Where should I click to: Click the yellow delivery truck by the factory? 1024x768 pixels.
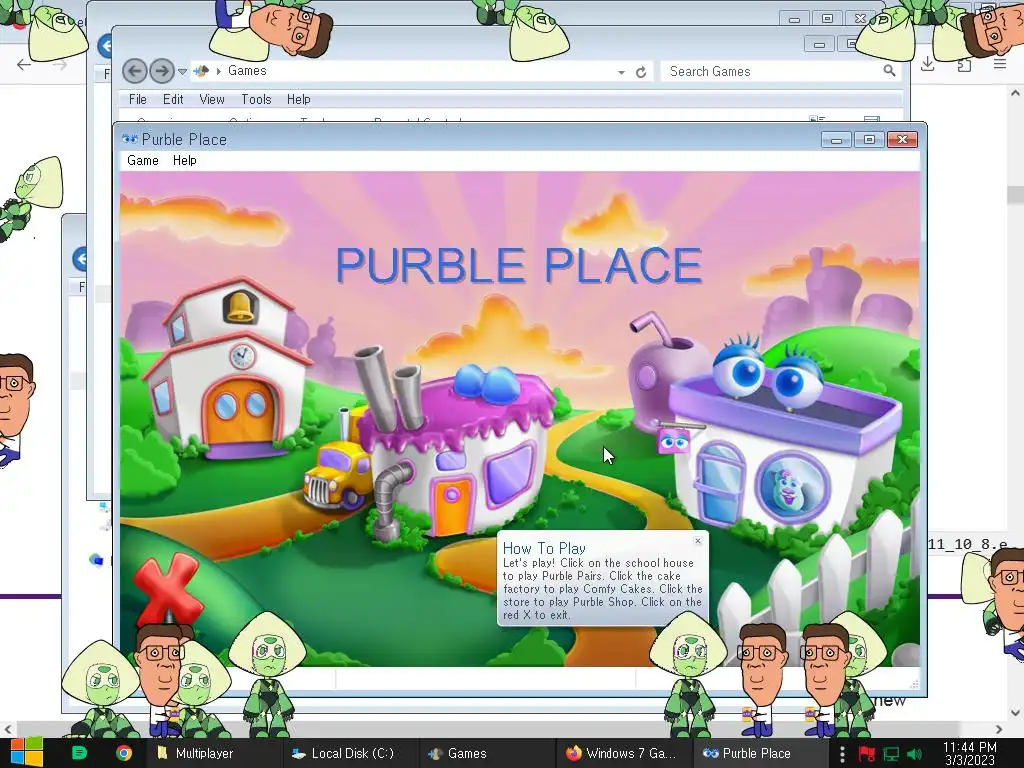338,475
